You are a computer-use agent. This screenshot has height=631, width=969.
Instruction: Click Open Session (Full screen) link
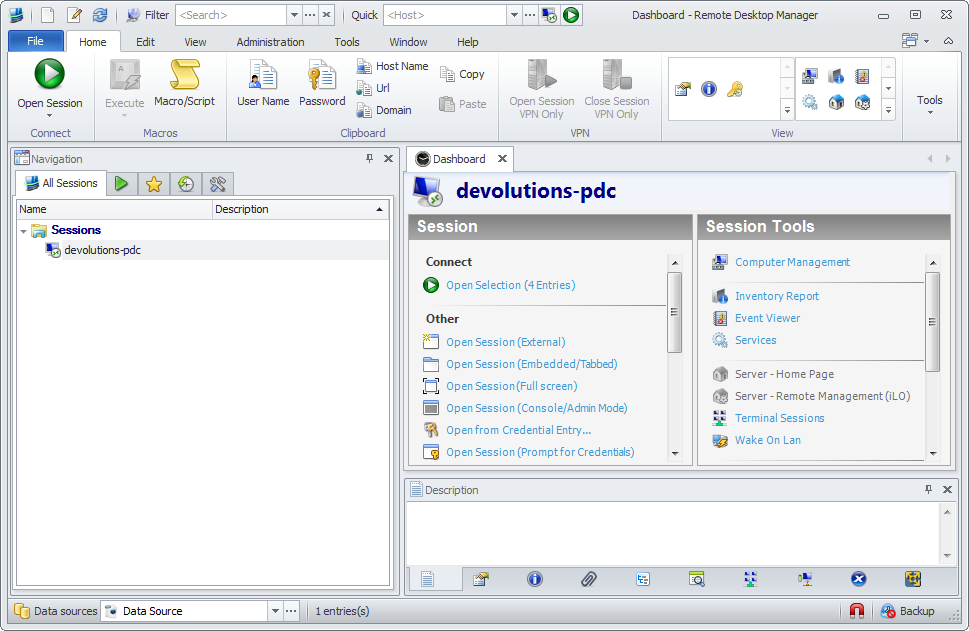(512, 386)
